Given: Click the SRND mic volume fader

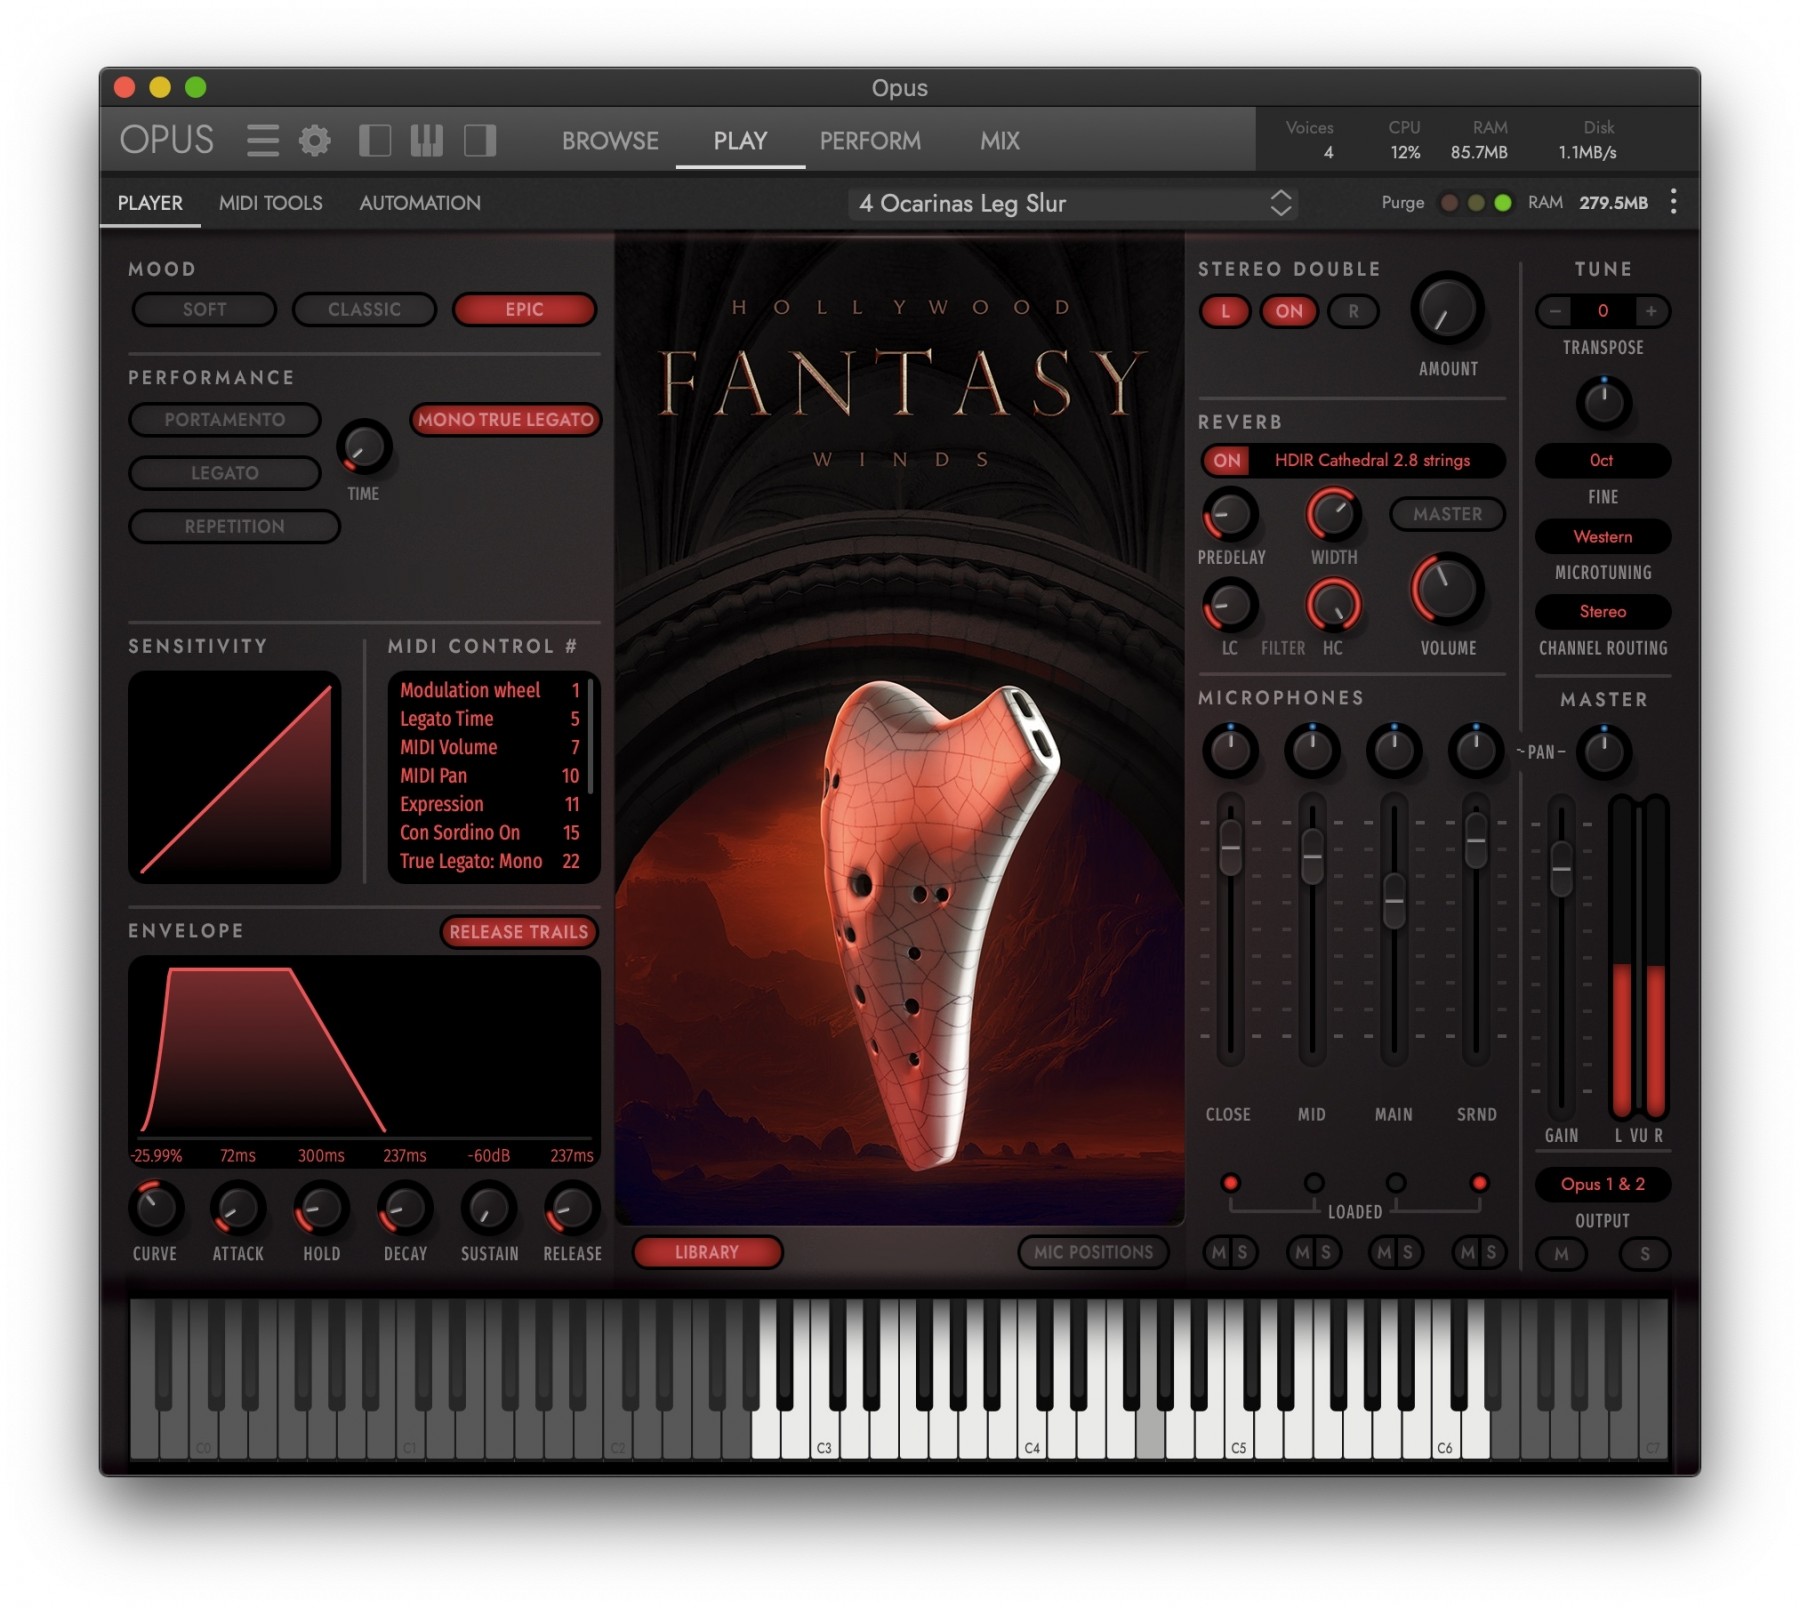Looking at the screenshot, I should point(1476,840).
